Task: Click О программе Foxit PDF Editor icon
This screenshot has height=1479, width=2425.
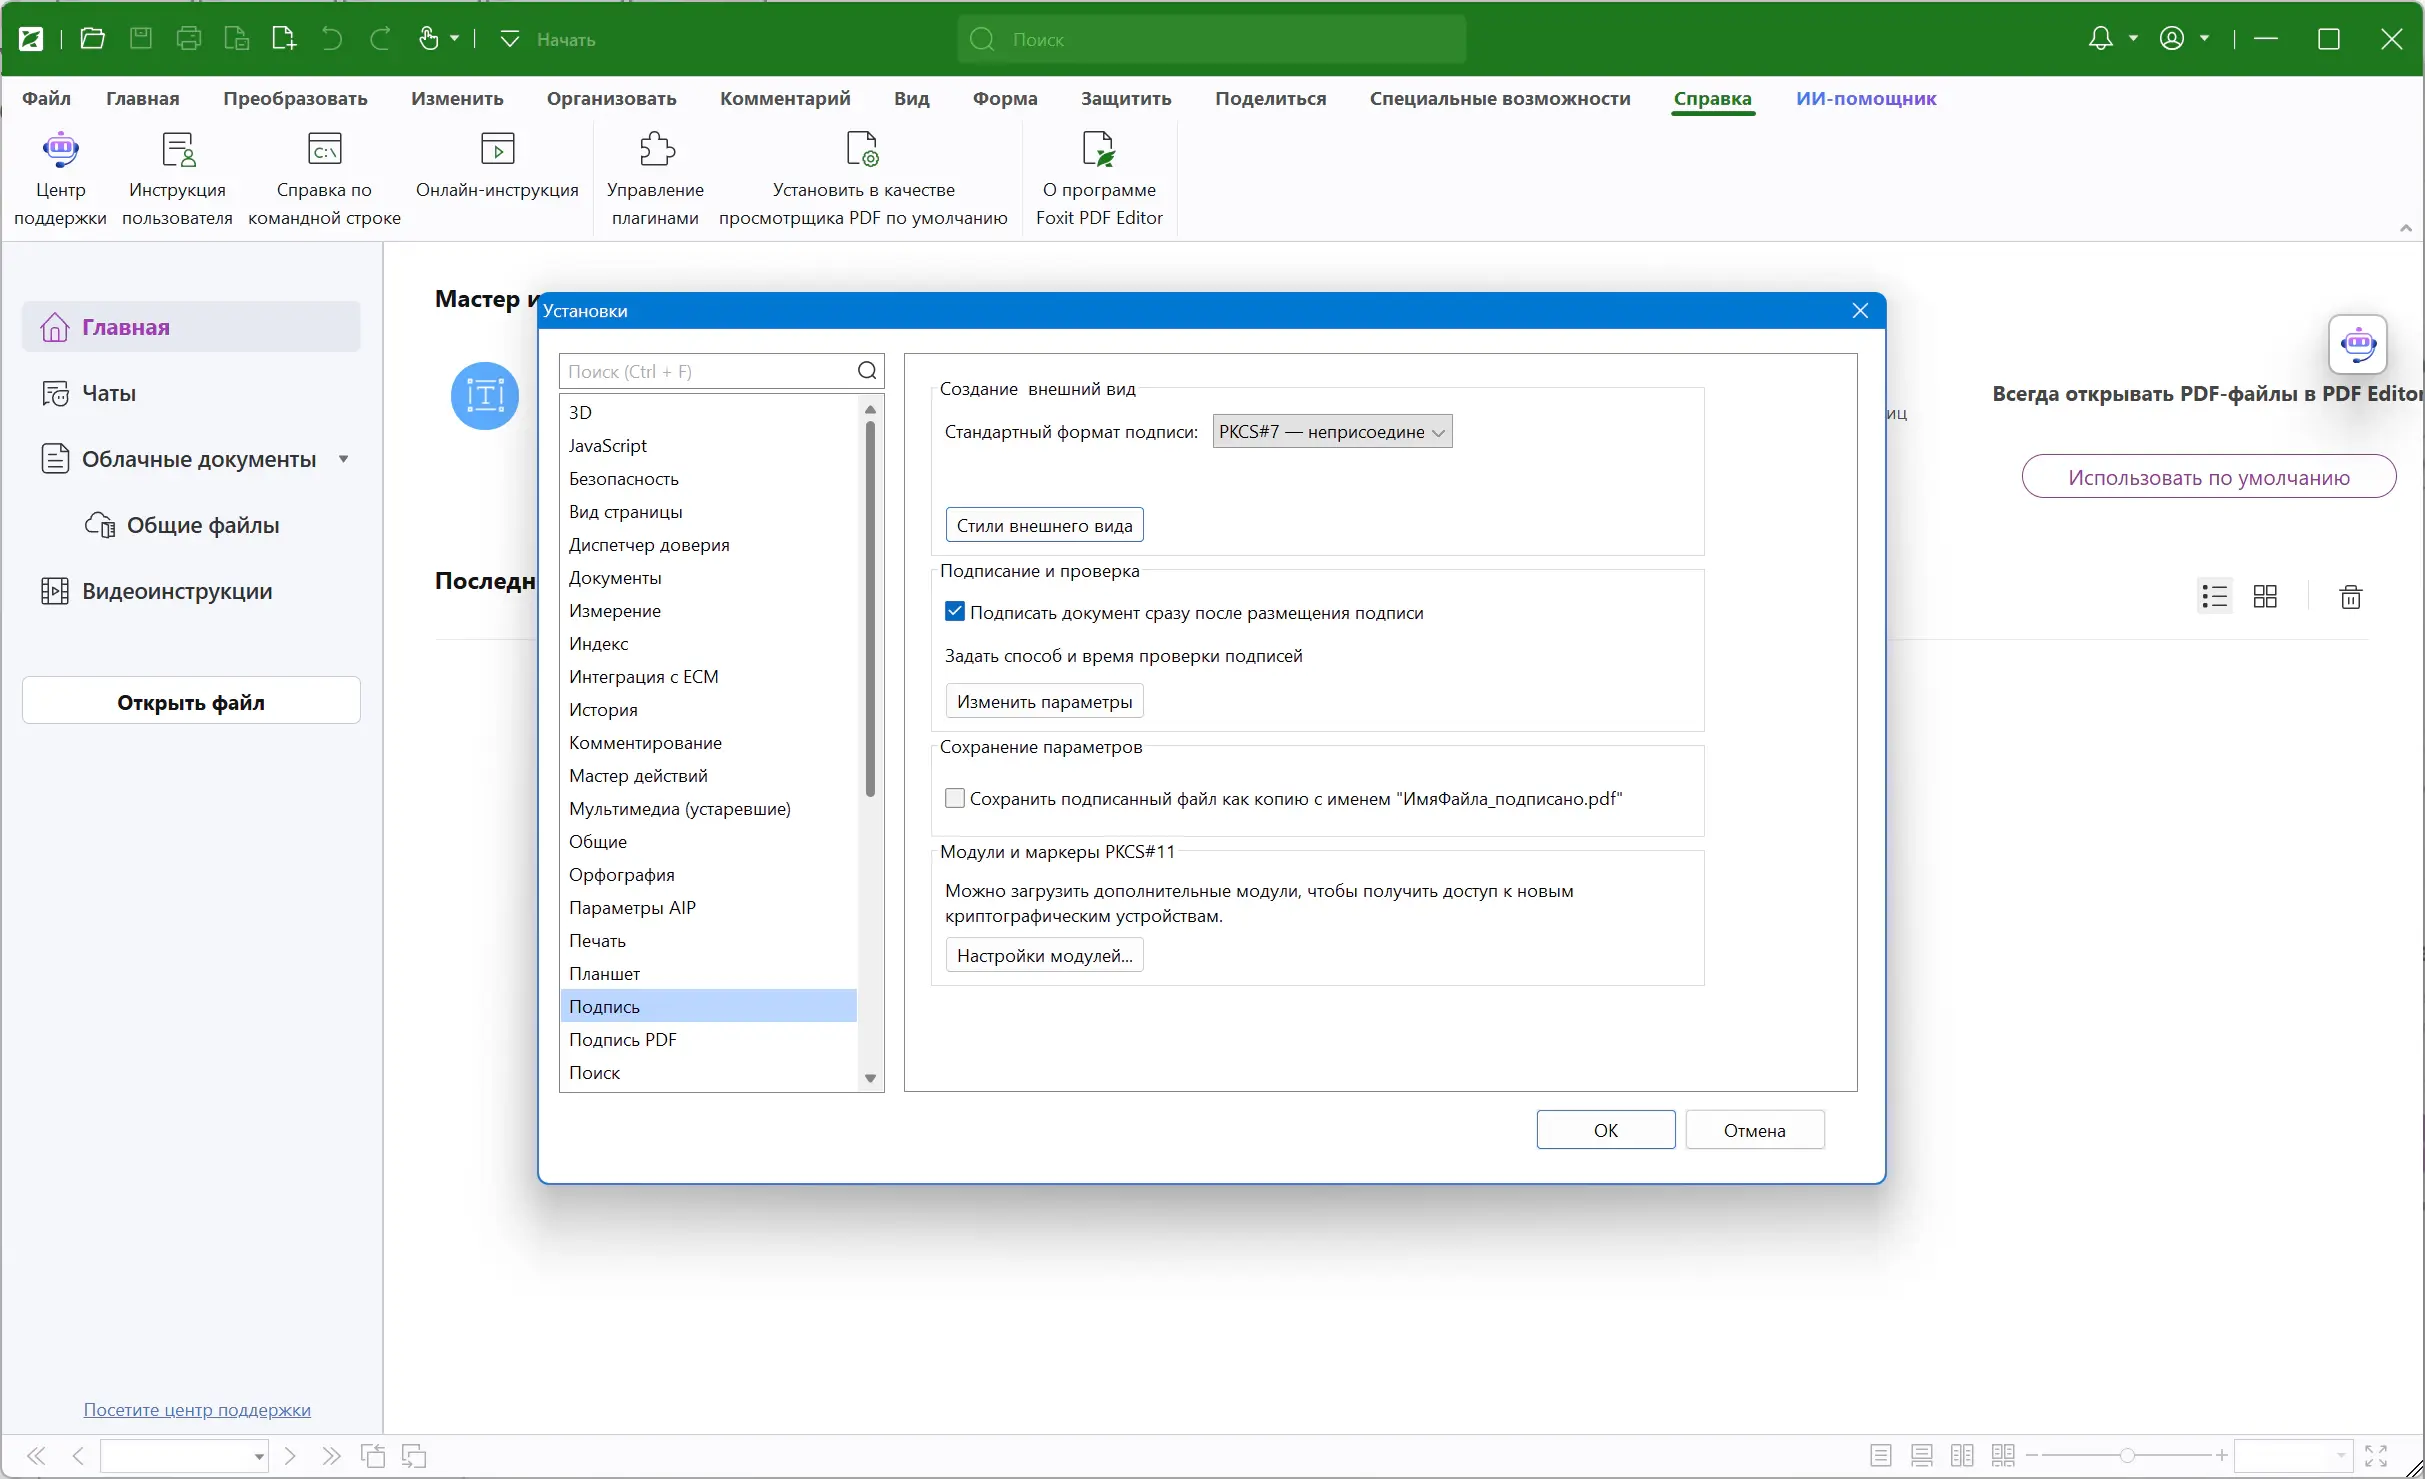Action: pyautogui.click(x=1098, y=150)
